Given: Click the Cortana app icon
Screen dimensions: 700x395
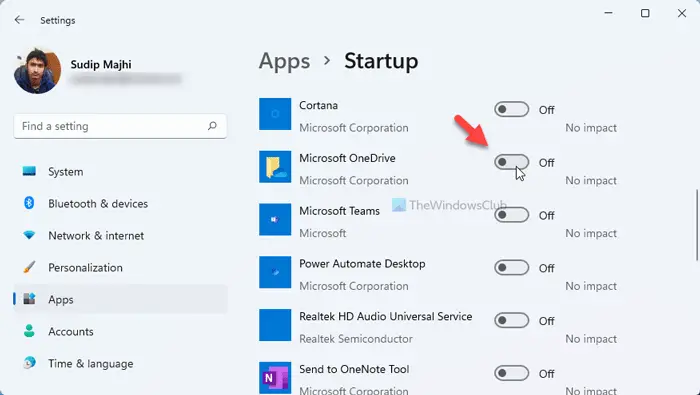Looking at the screenshot, I should tap(275, 114).
